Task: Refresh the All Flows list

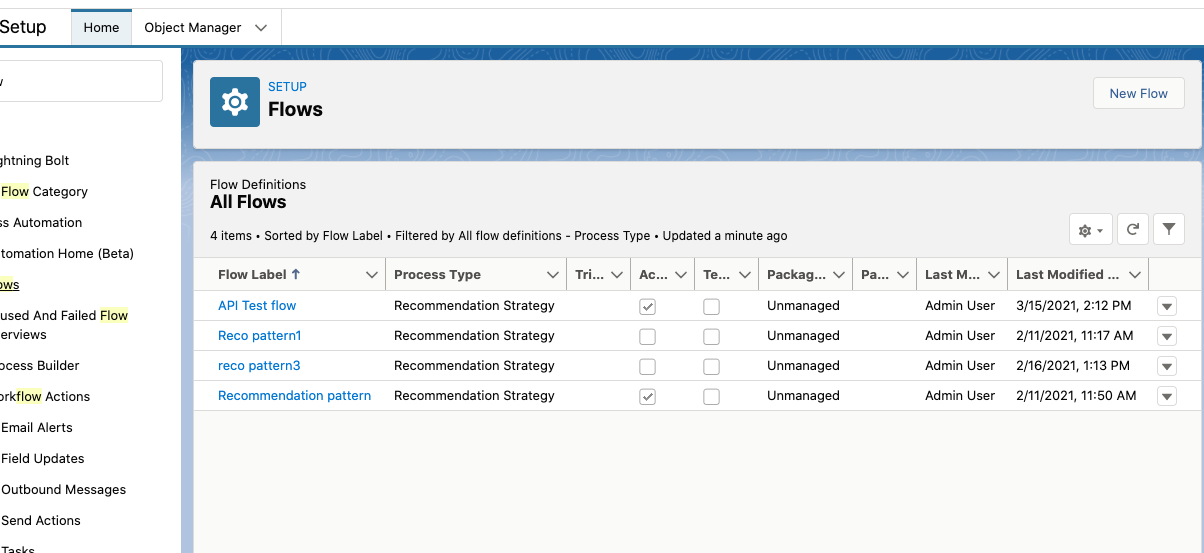Action: (x=1132, y=230)
